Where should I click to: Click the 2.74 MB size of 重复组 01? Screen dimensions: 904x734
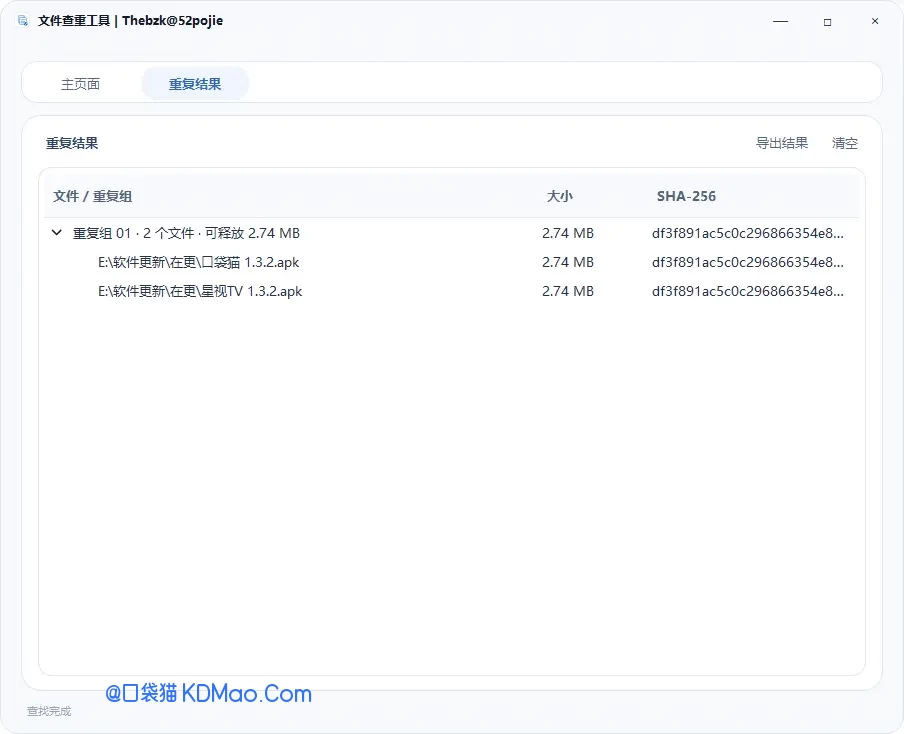(568, 233)
